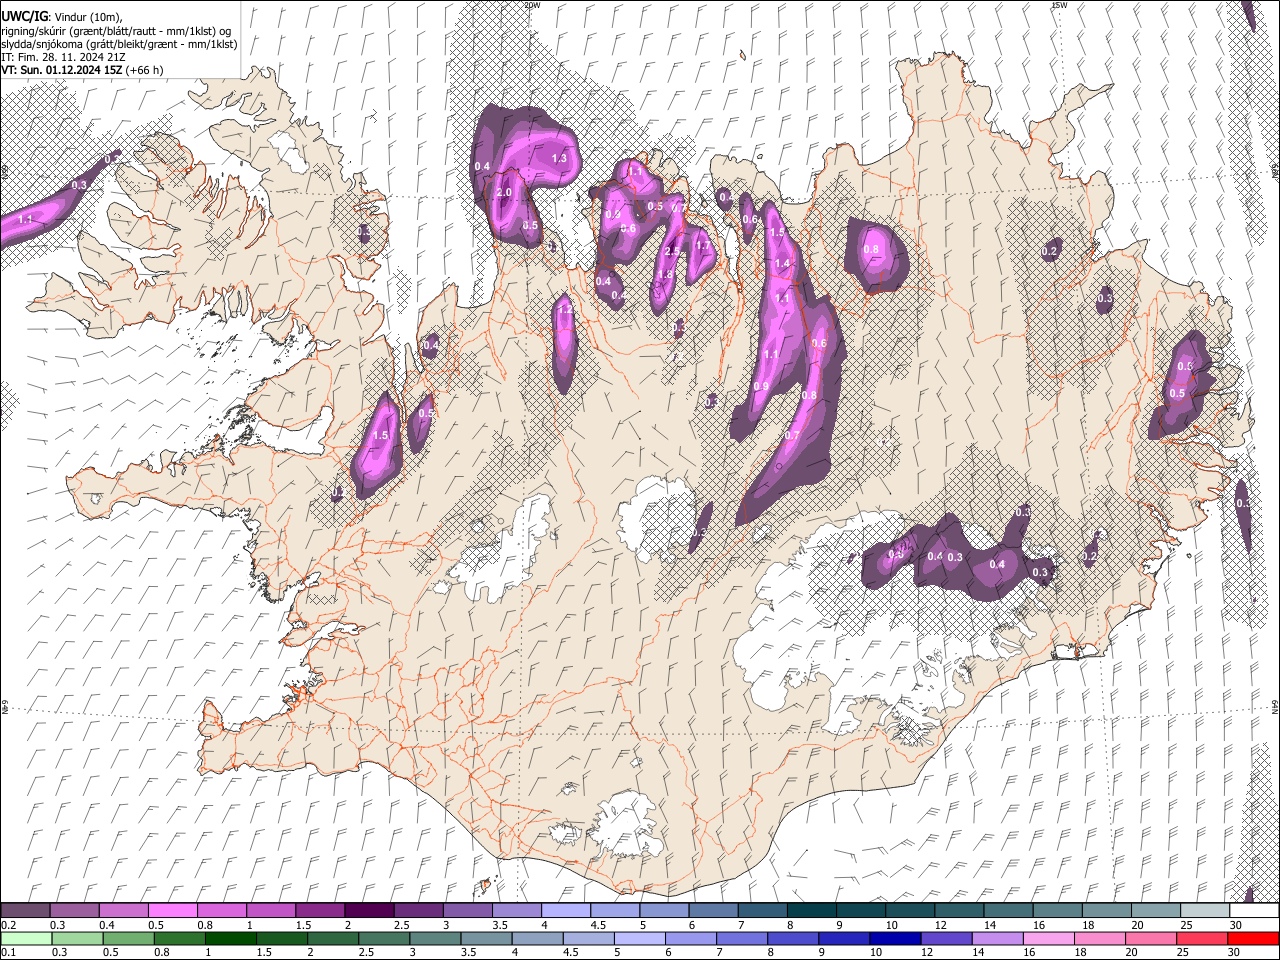The width and height of the screenshot is (1280, 960).
Task: Click the '1.8' precipitation value on the map
Action: point(664,275)
